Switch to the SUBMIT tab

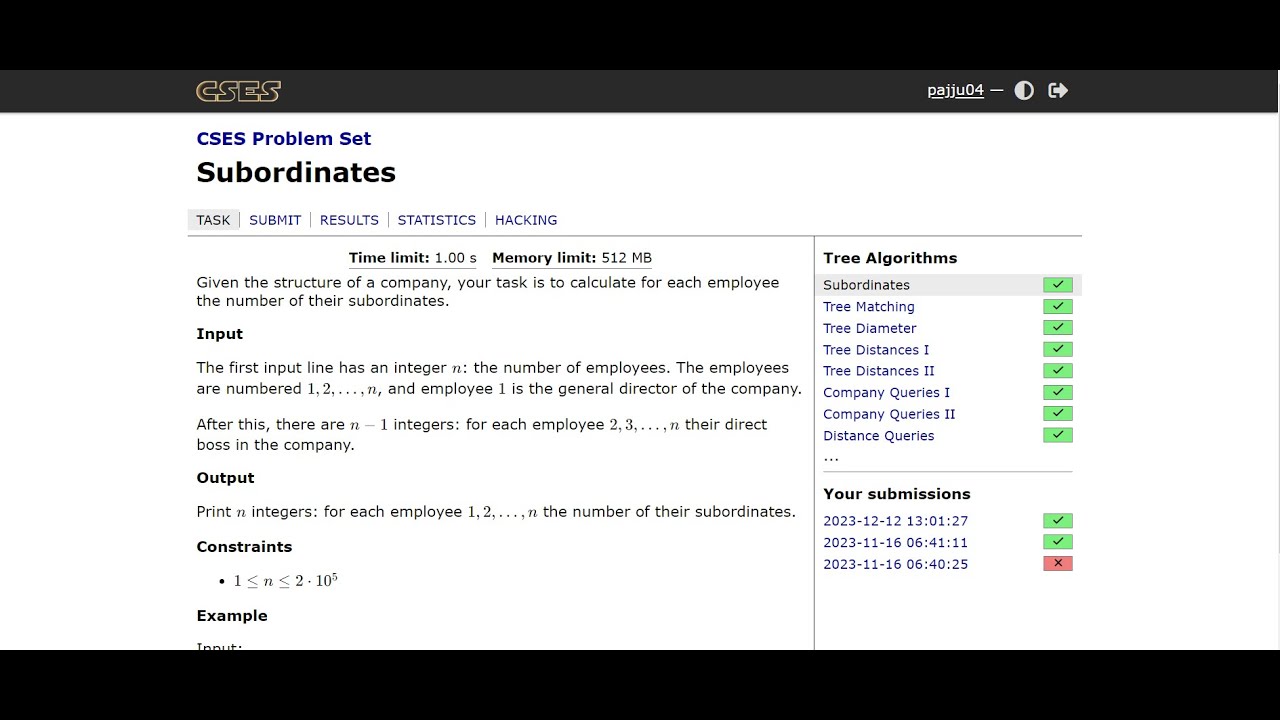pos(275,220)
